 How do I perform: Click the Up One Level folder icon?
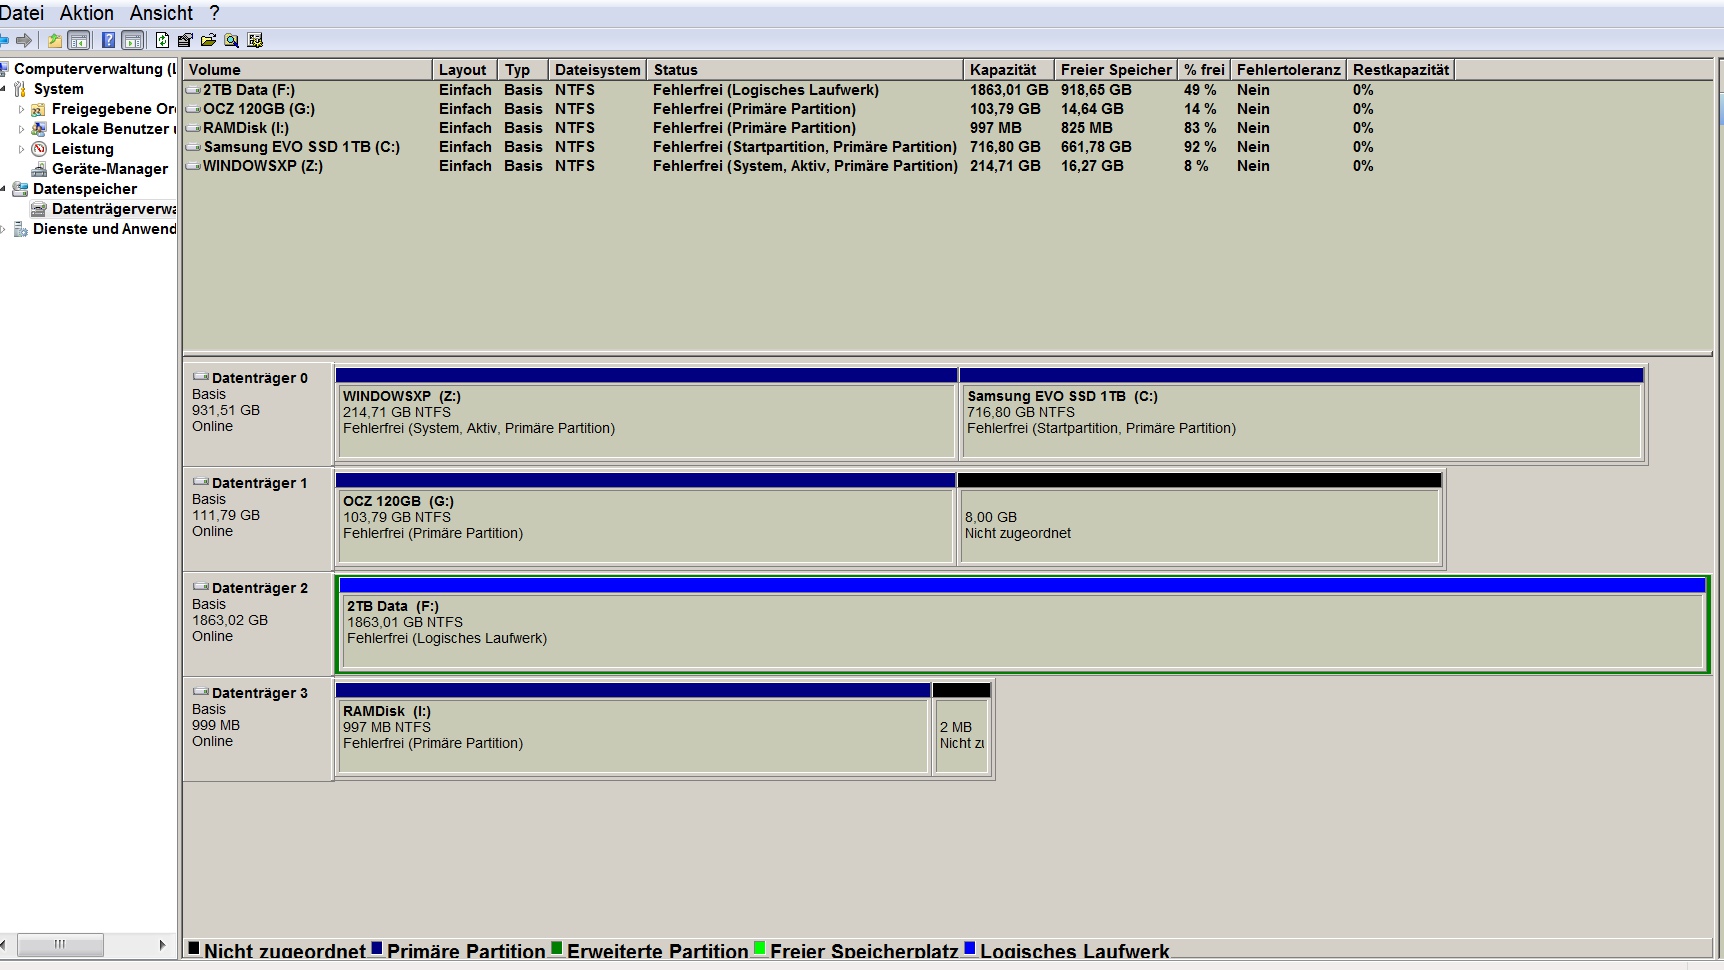pos(54,40)
